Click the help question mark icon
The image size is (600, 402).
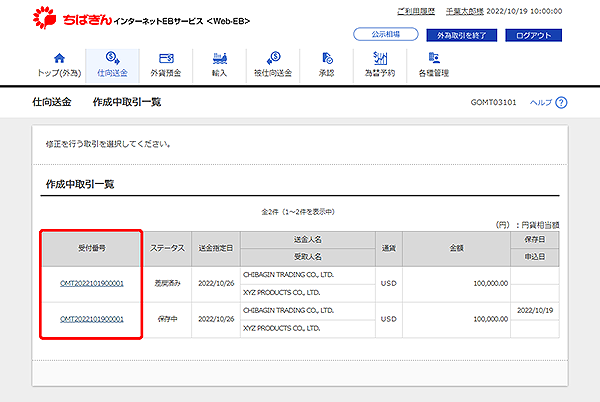pos(561,103)
